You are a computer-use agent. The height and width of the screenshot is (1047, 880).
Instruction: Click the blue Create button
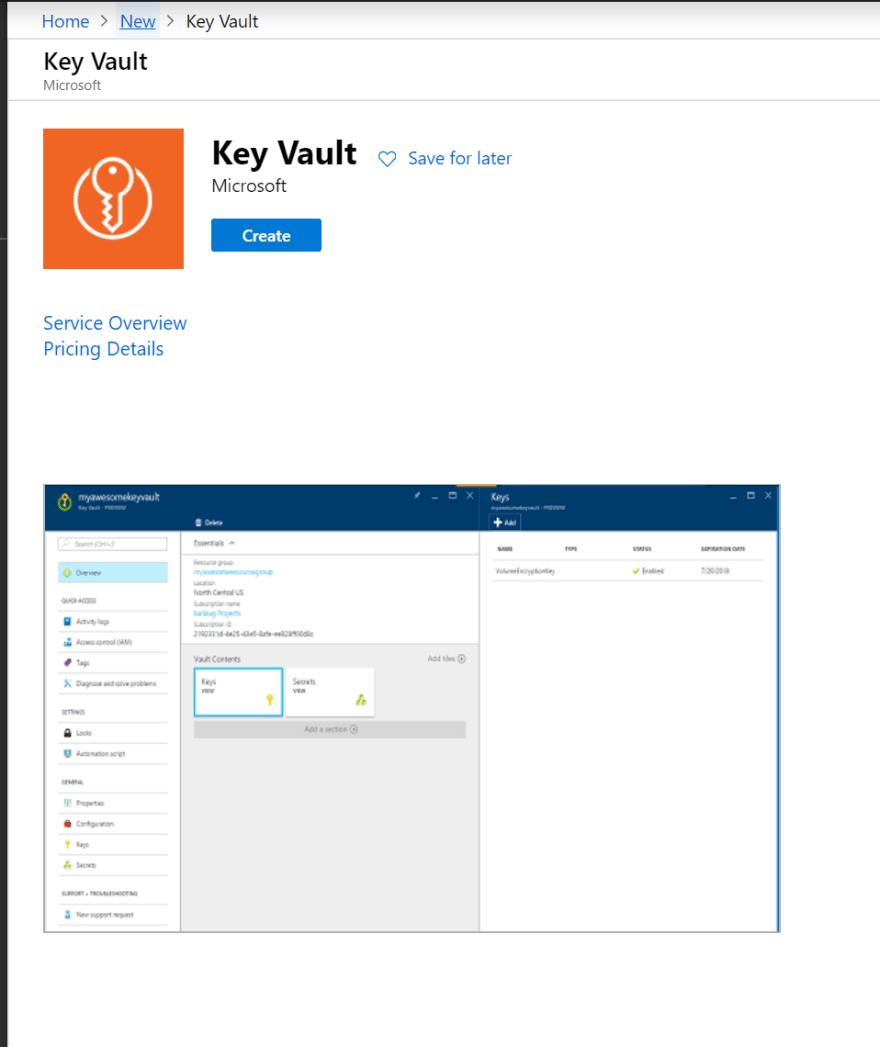[266, 235]
